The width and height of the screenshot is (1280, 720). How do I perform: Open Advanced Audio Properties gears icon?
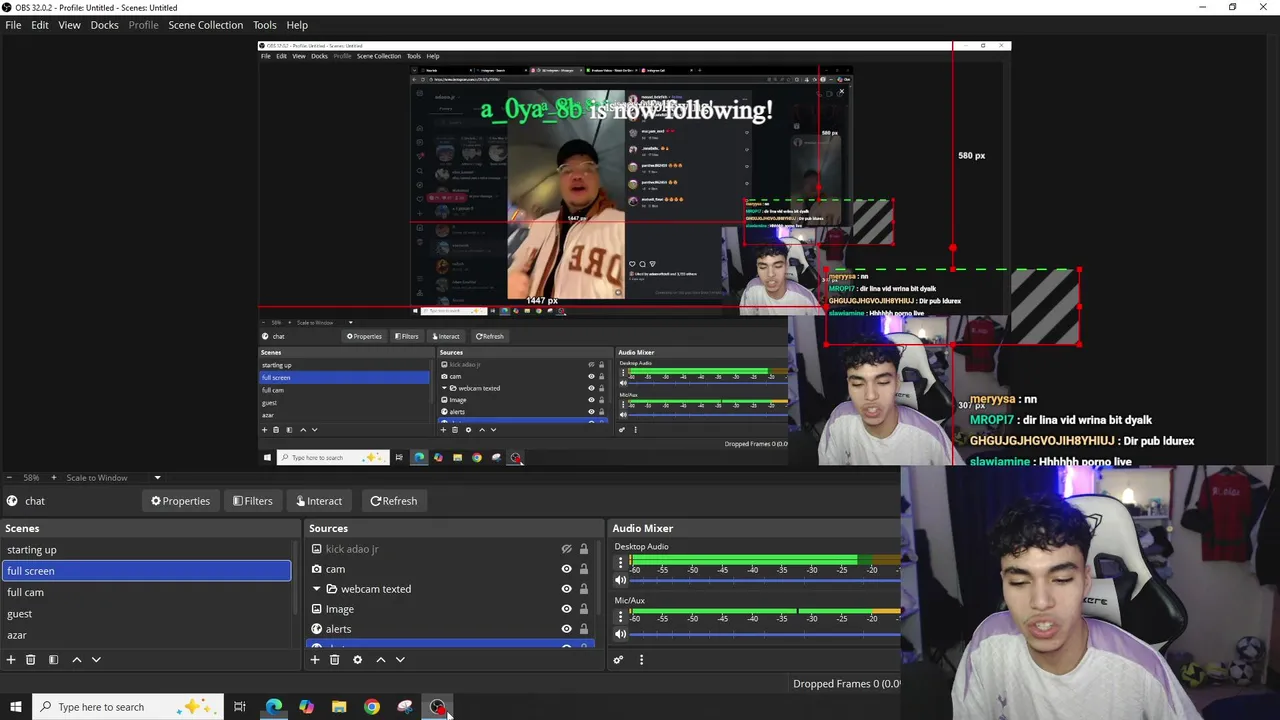coord(618,660)
